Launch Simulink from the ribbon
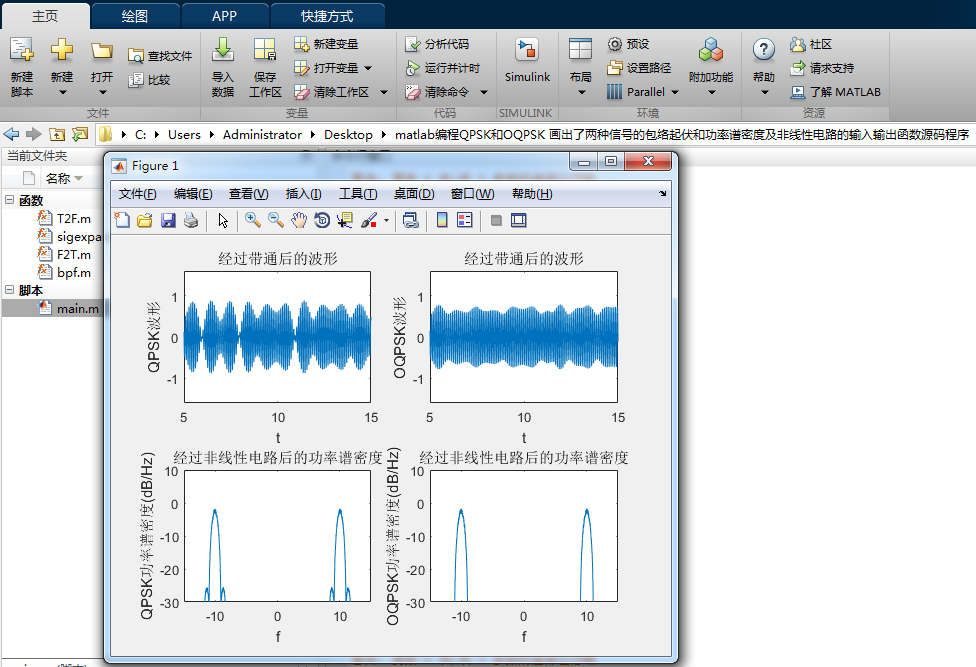Viewport: 976px width, 667px height. [527, 60]
